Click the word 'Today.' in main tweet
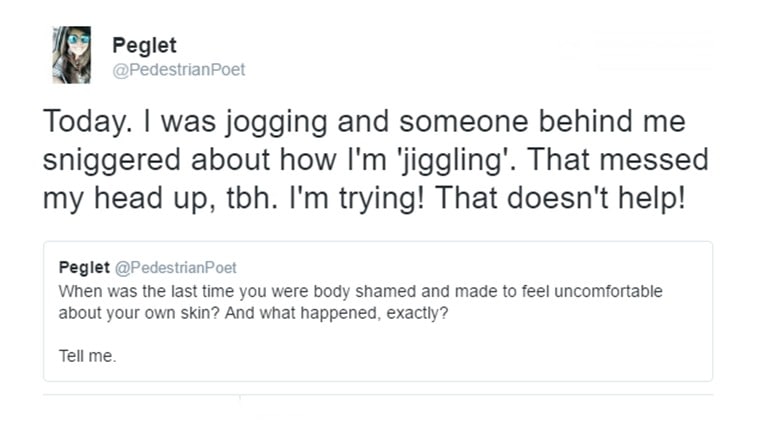 coord(88,121)
